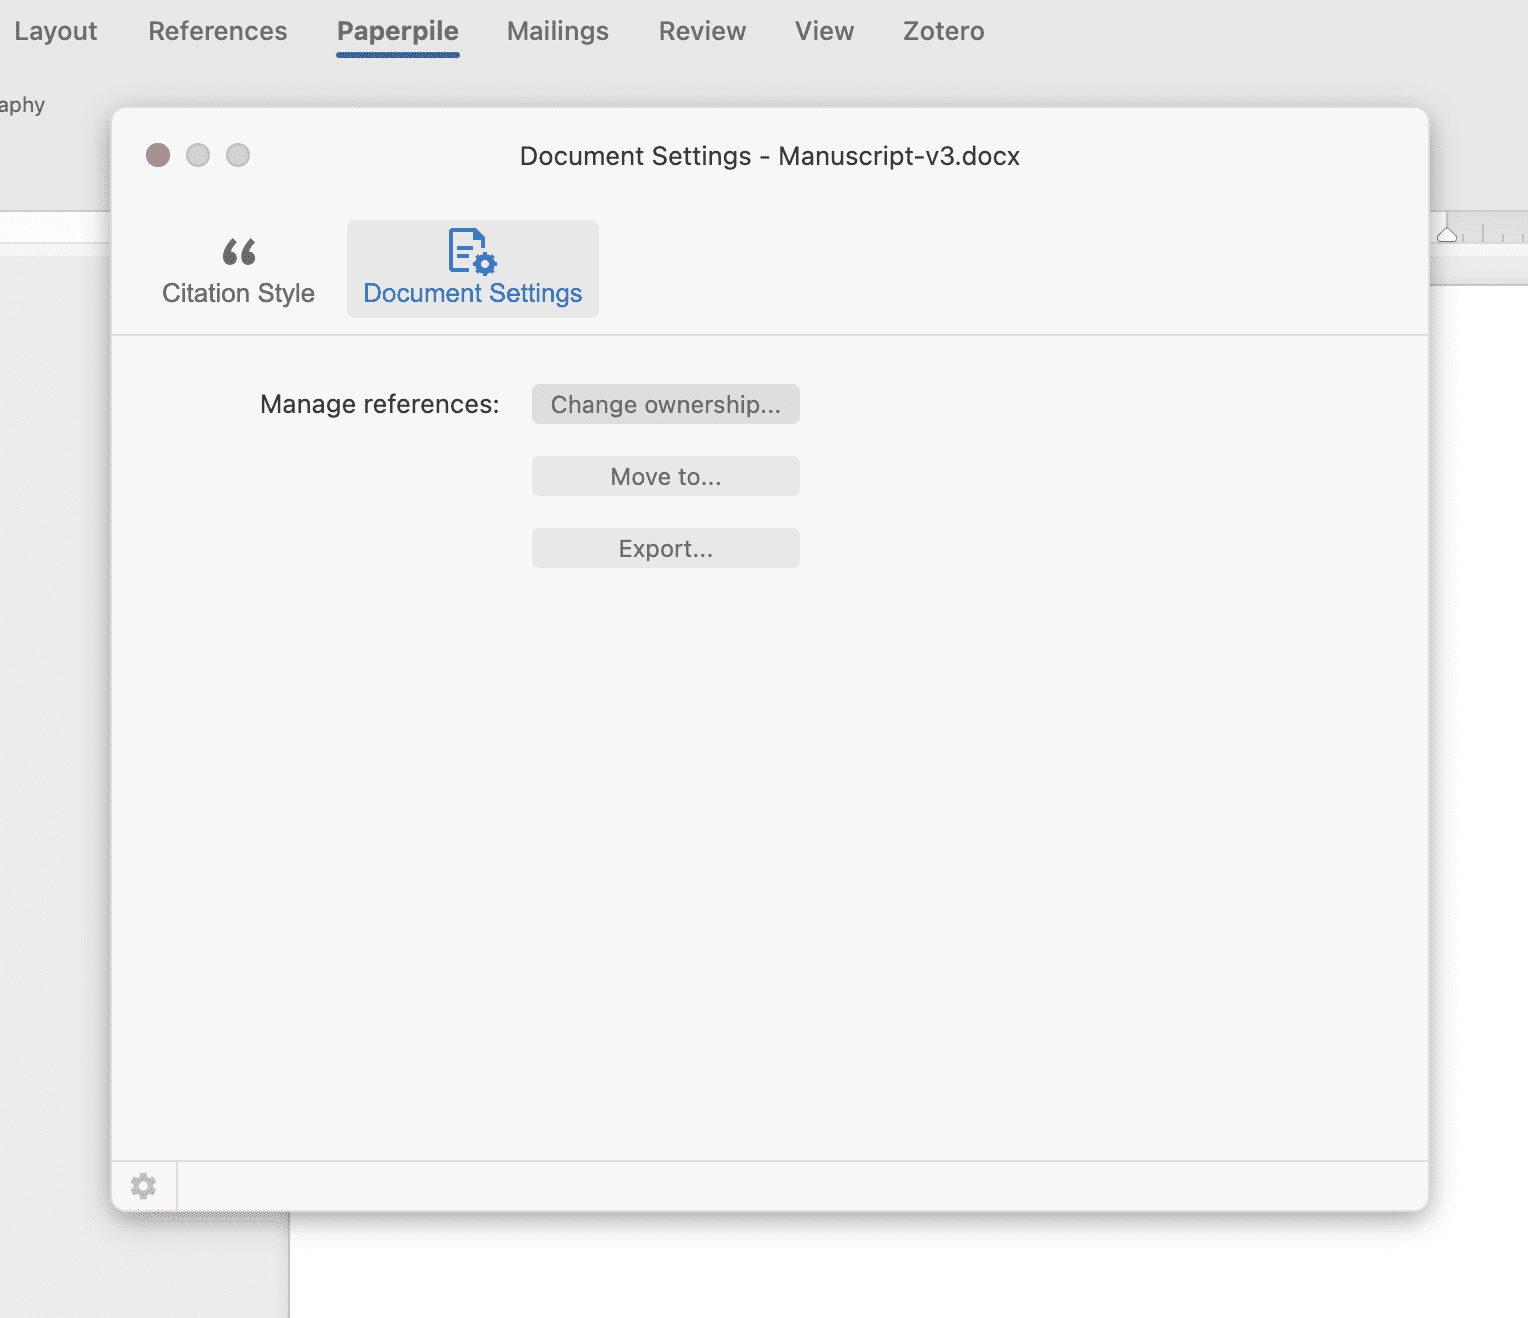The width and height of the screenshot is (1528, 1318).
Task: Open the References ribbon tab
Action: point(218,31)
